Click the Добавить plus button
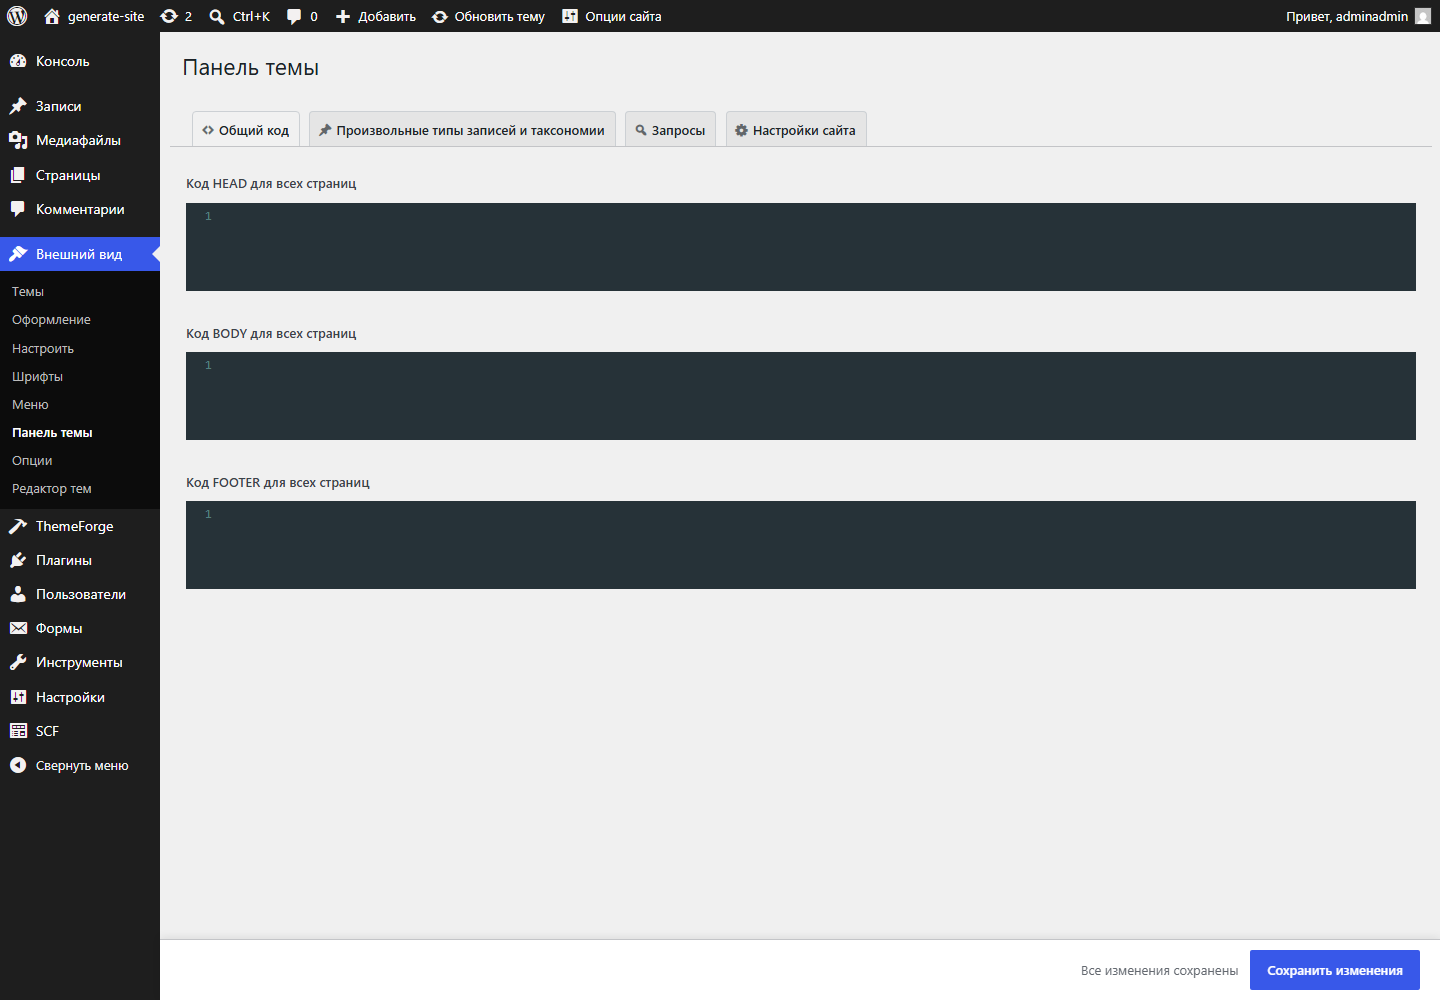Screen dimensions: 1440x1000 pos(375,16)
